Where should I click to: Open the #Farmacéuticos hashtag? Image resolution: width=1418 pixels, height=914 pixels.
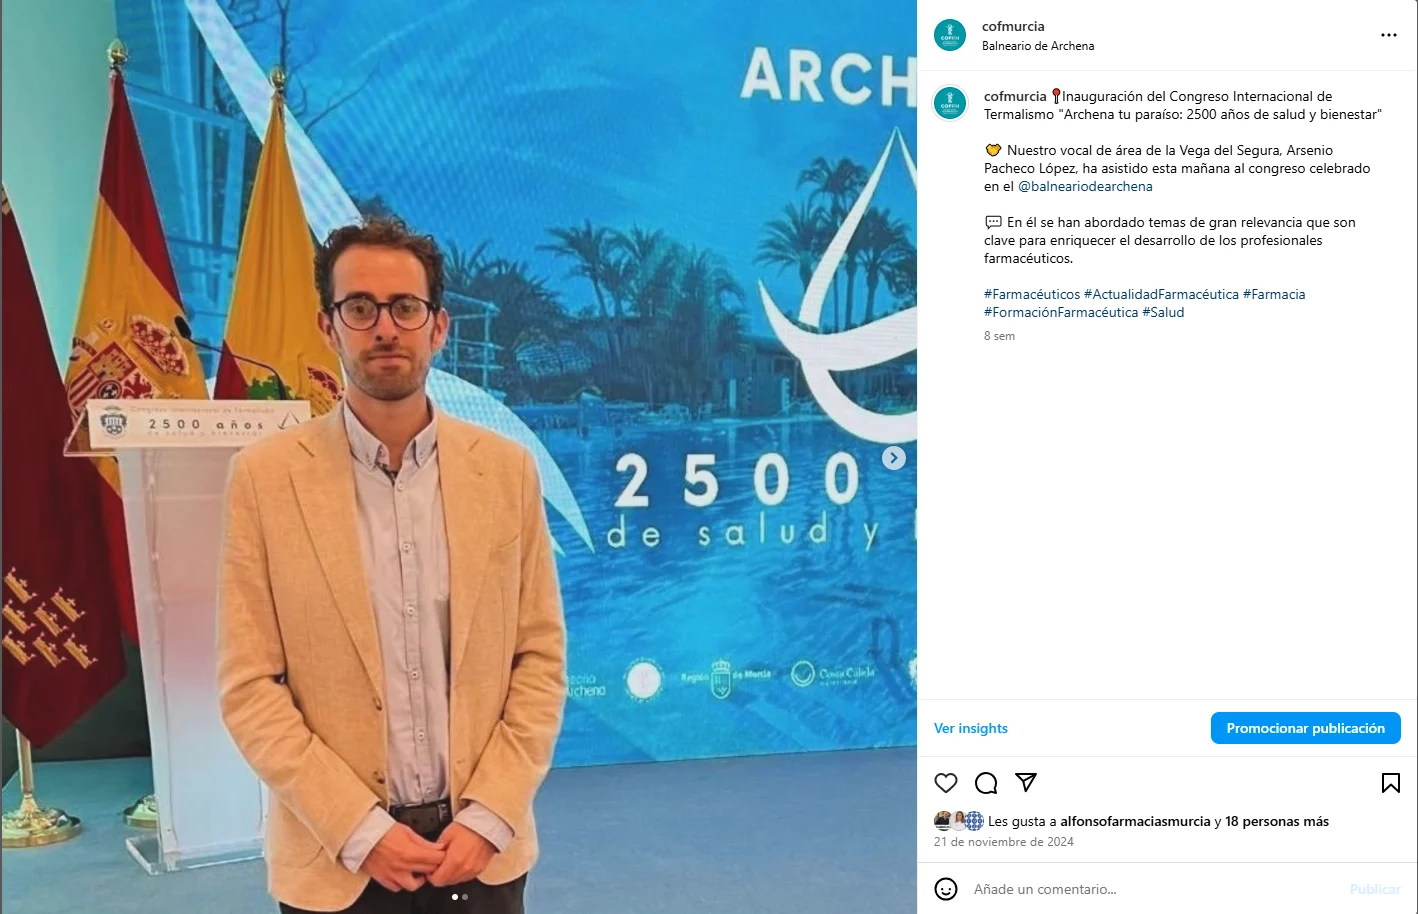pyautogui.click(x=1032, y=294)
